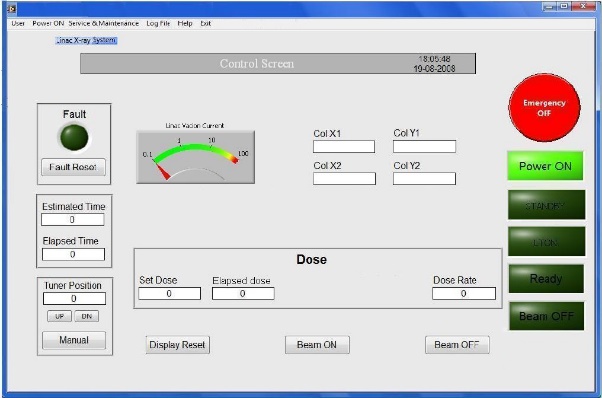
Task: Toggle the LTON status button
Action: point(546,241)
